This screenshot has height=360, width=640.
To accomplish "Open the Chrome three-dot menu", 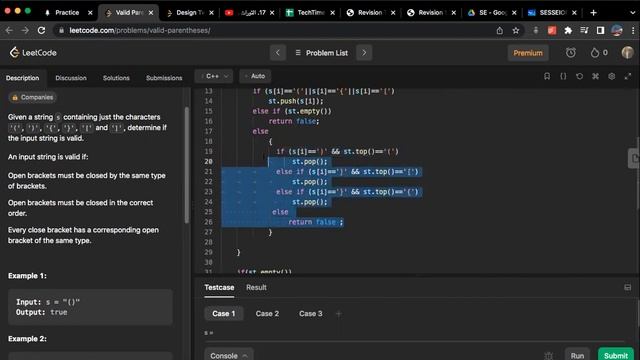I will click(x=633, y=30).
